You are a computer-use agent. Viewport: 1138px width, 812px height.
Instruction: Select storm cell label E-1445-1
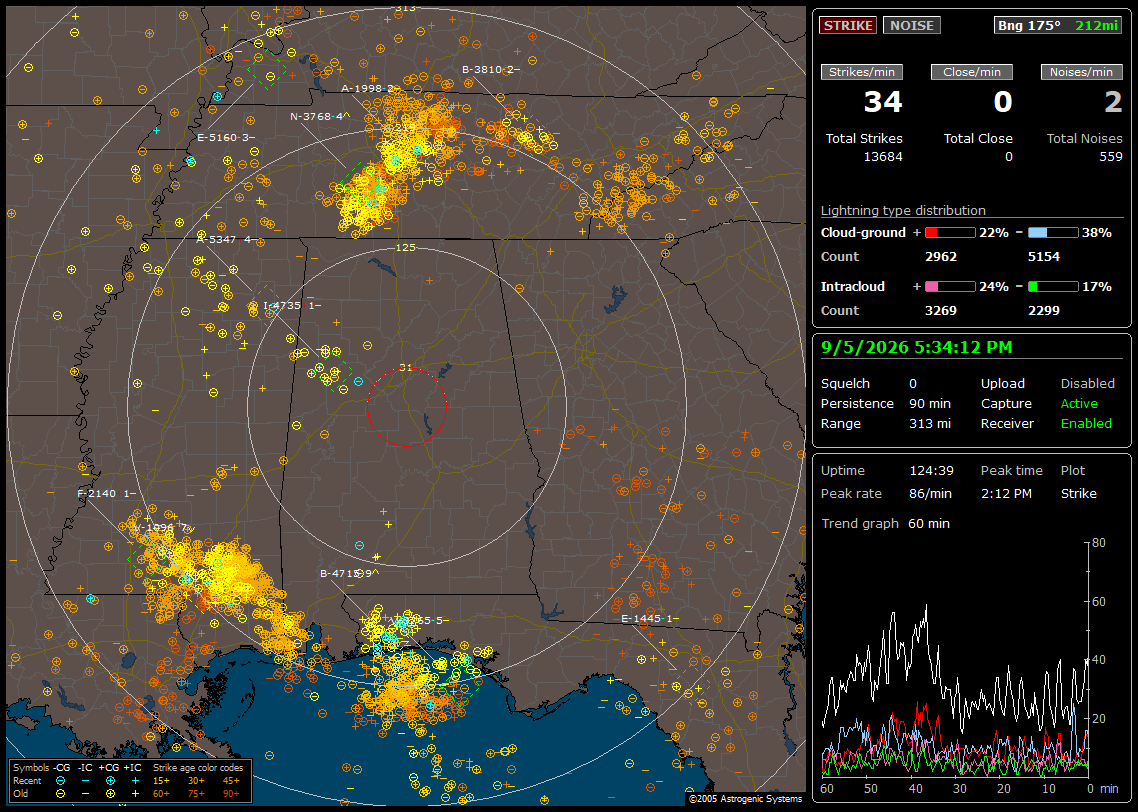(649, 619)
